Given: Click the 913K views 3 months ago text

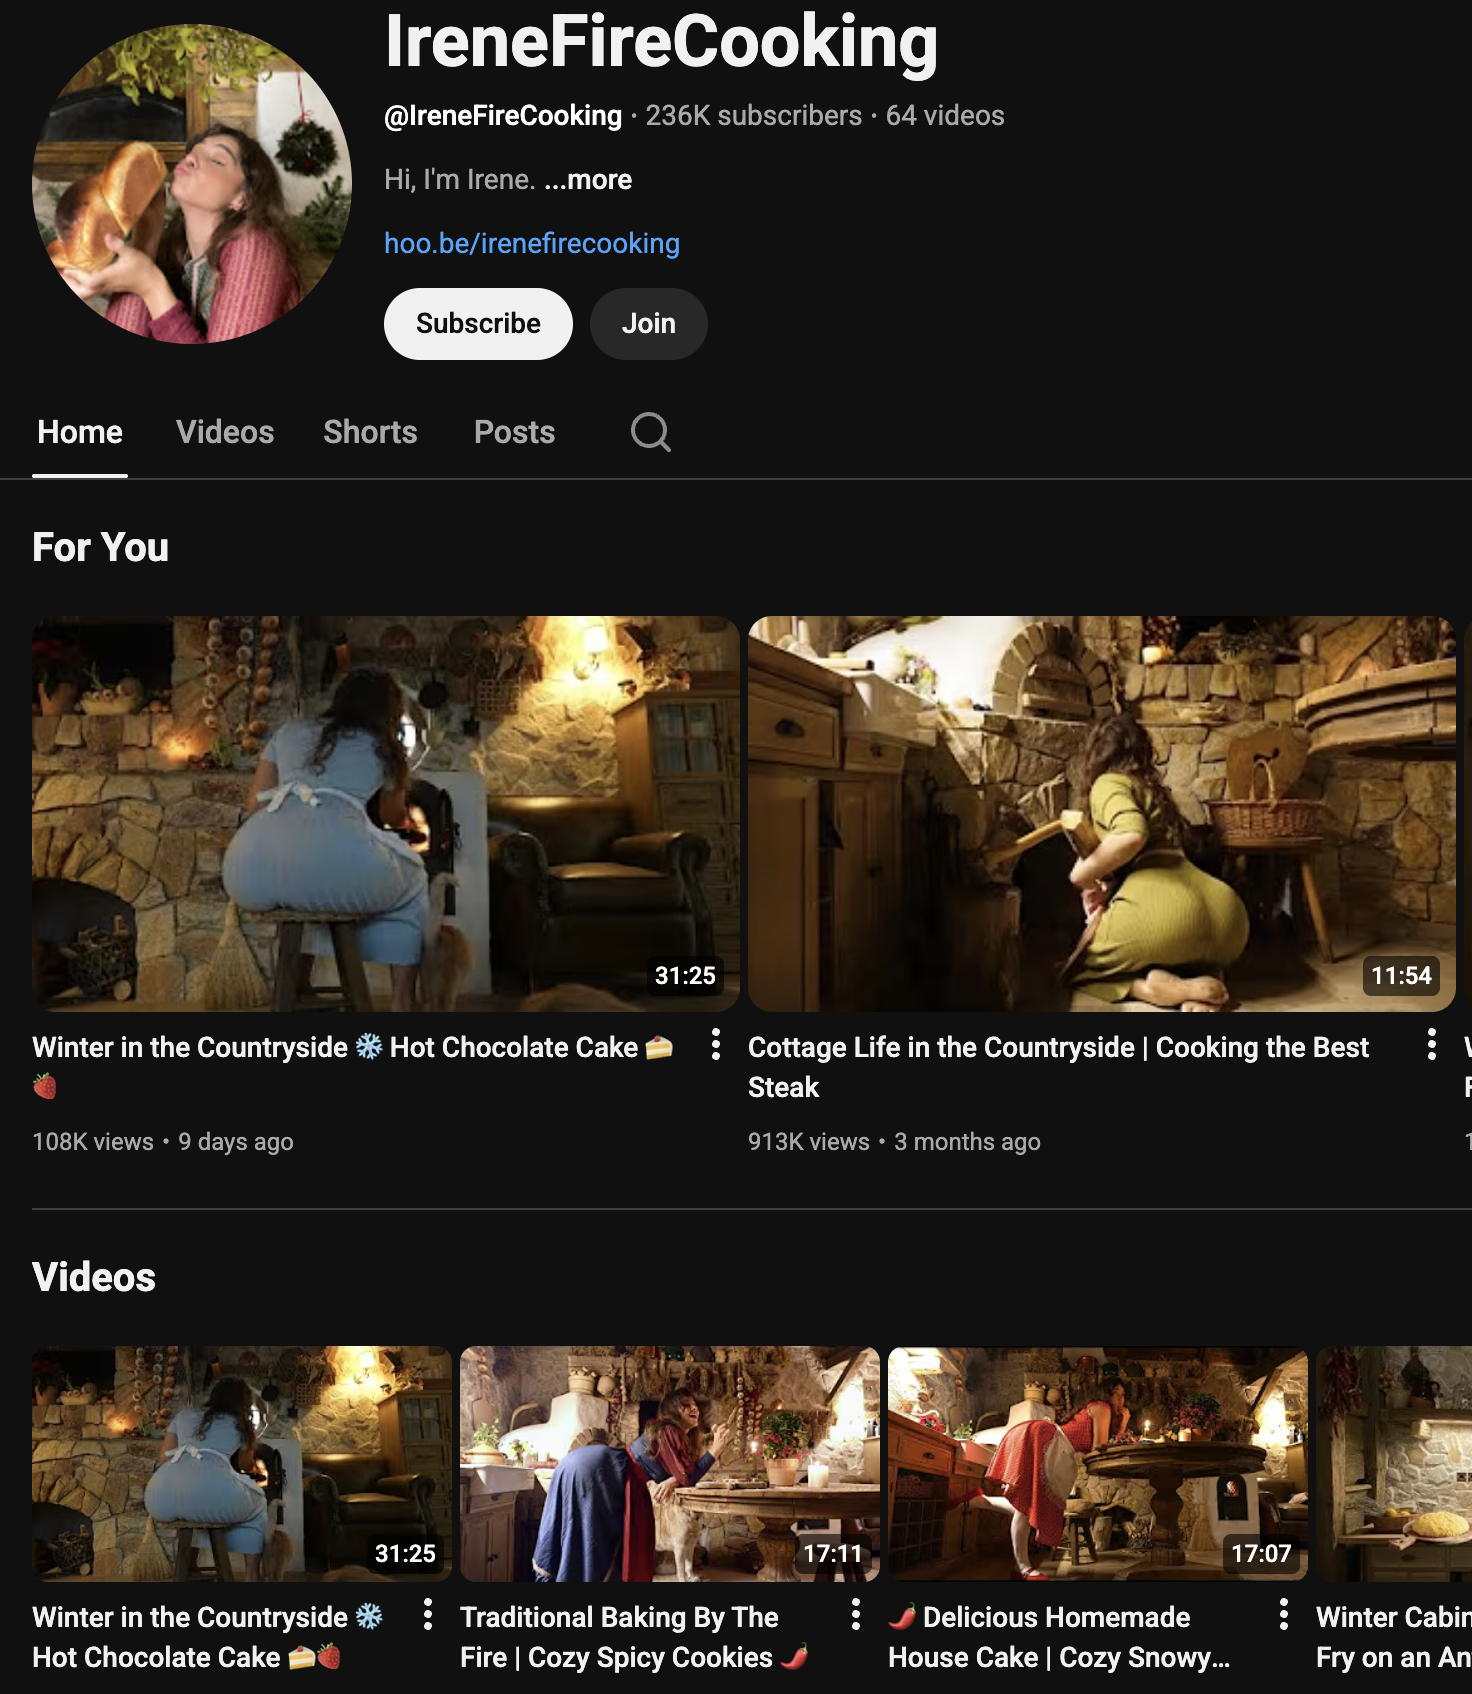Looking at the screenshot, I should click(x=894, y=1142).
